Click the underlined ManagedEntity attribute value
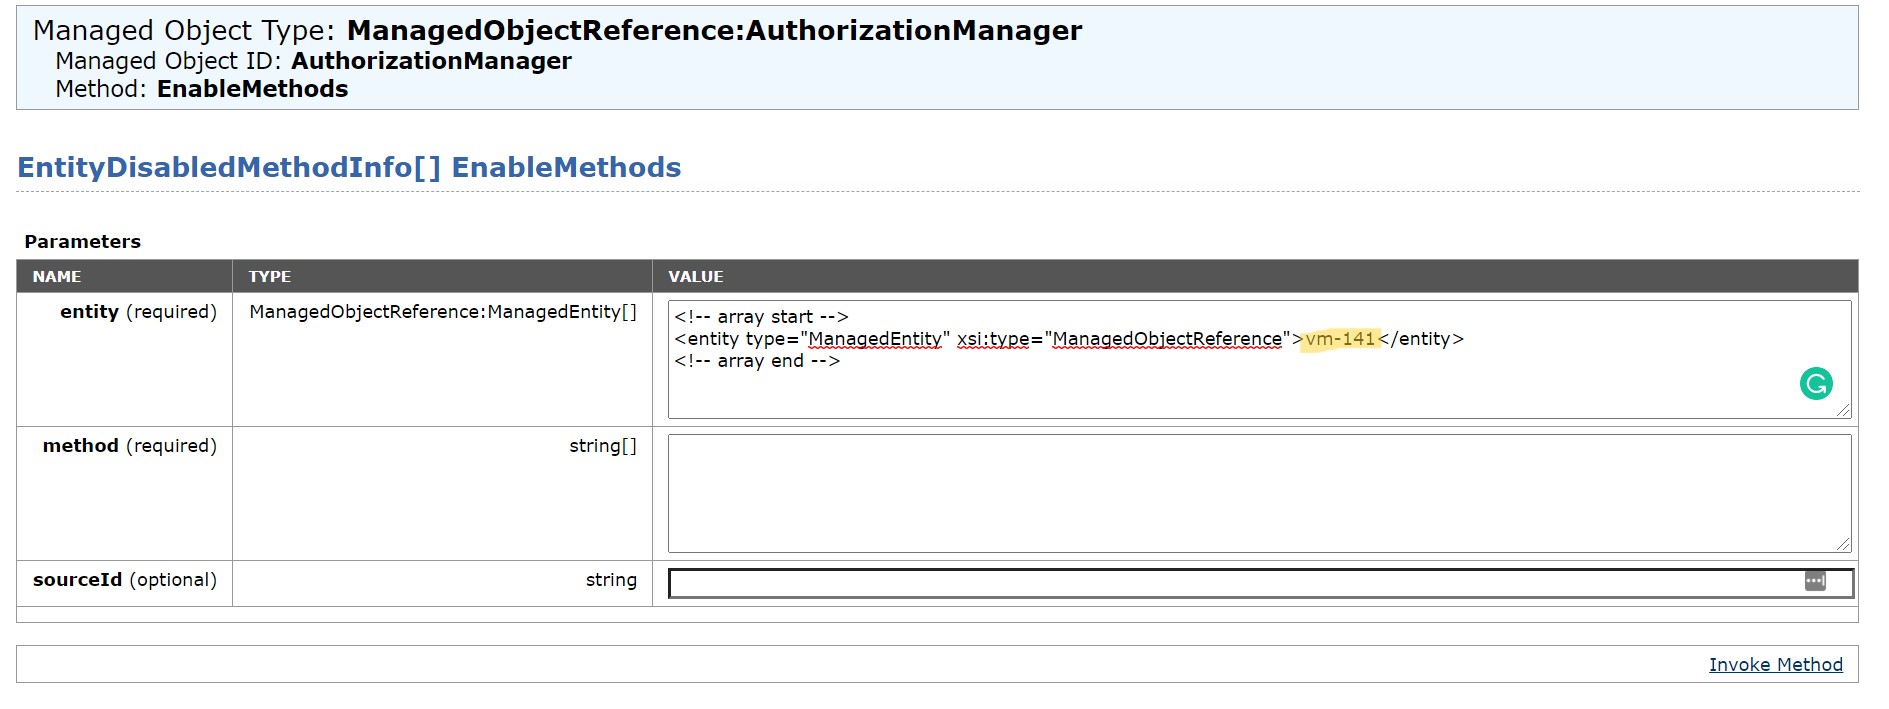Image resolution: width=1889 pixels, height=709 pixels. pos(875,339)
